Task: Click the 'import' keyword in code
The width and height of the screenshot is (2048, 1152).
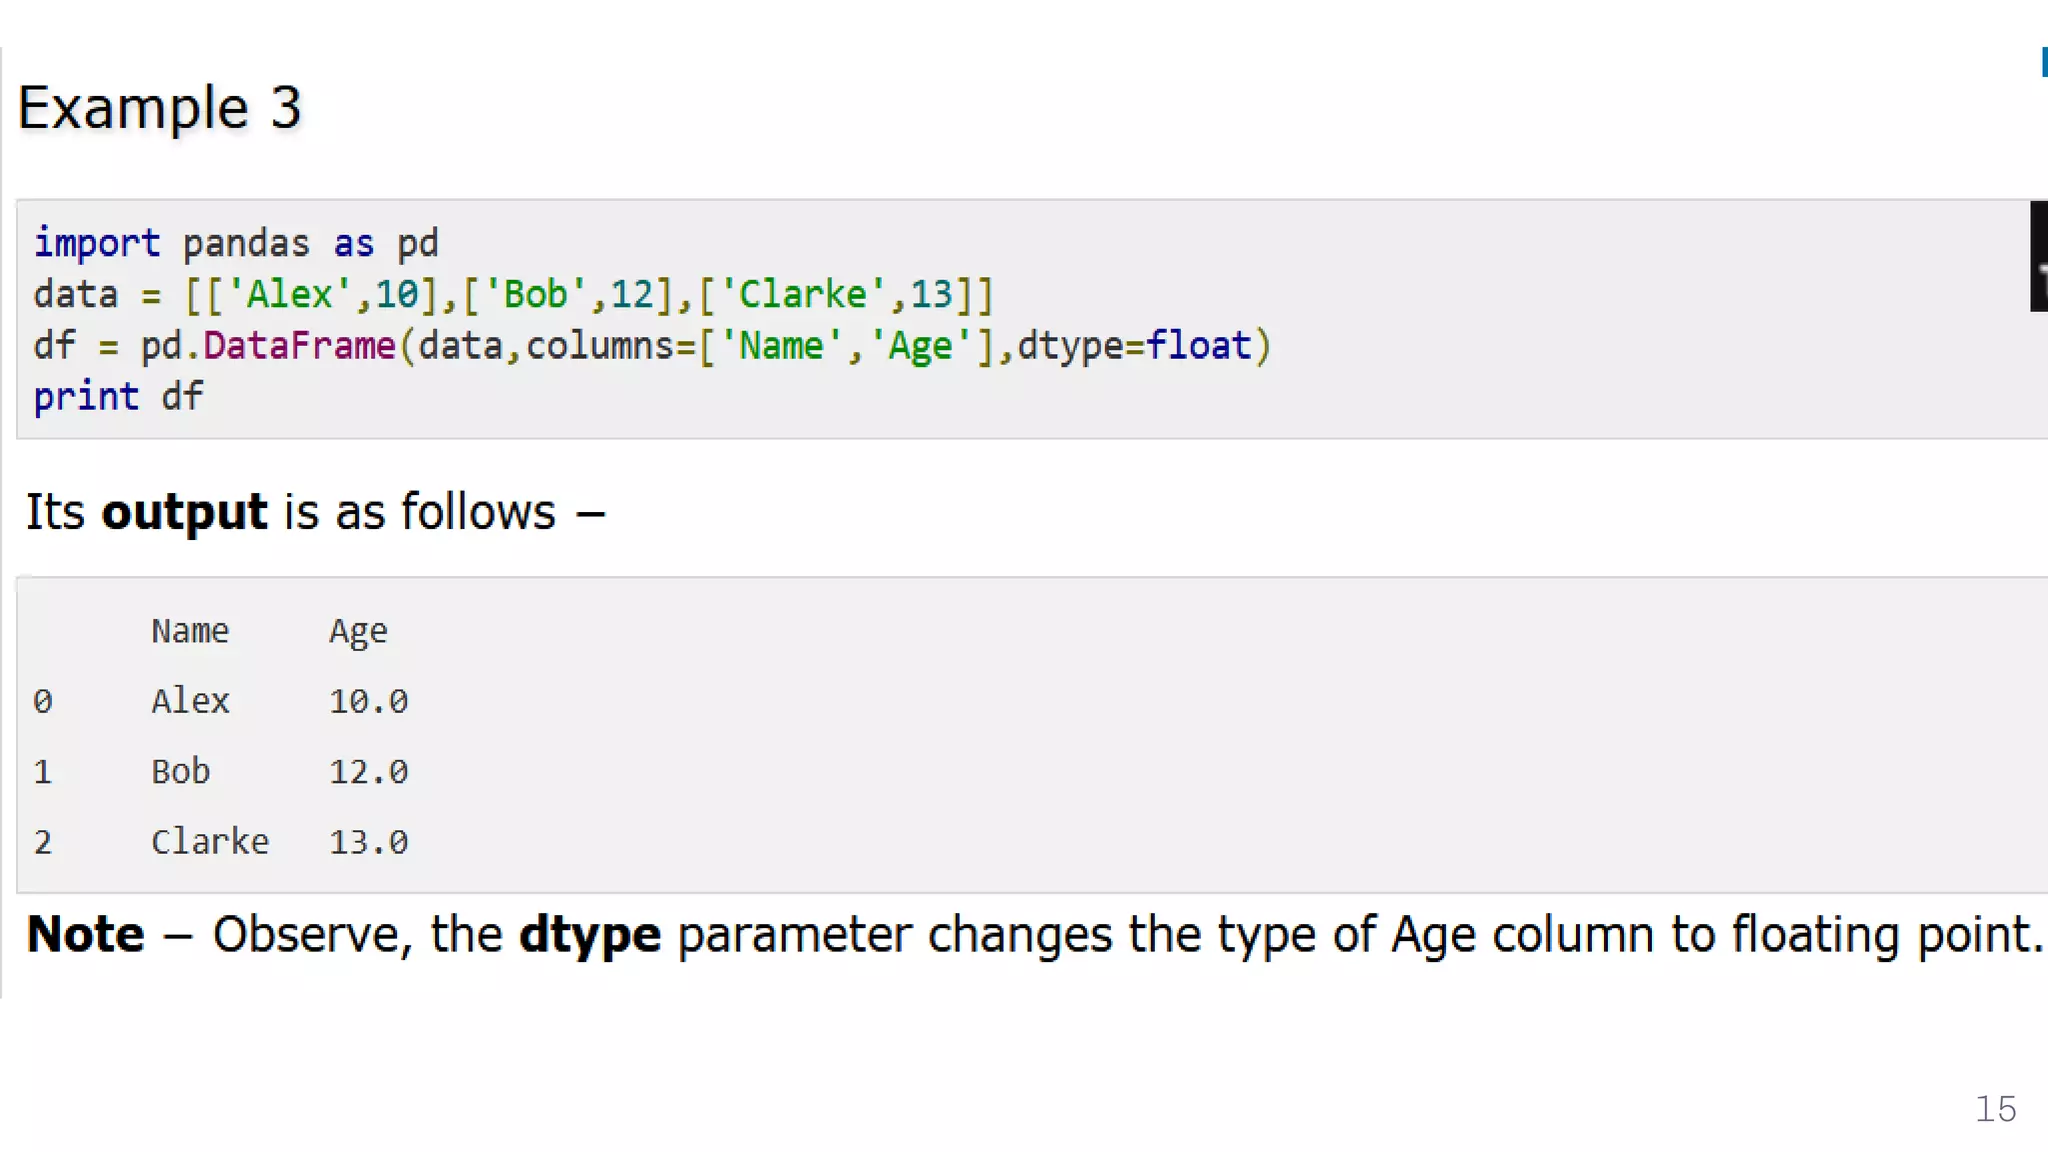Action: [x=97, y=243]
